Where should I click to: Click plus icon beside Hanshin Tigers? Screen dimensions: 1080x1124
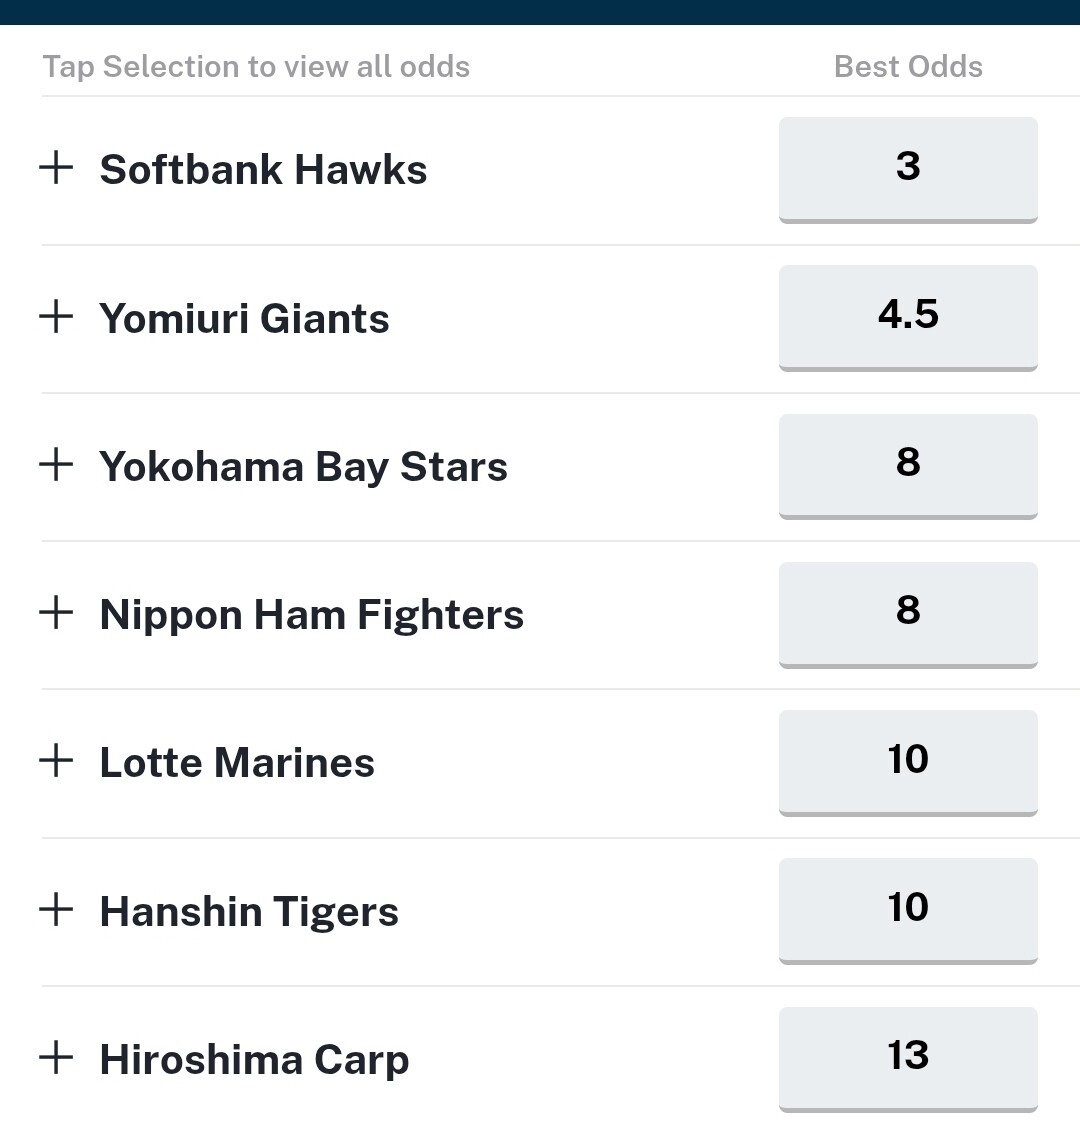click(56, 910)
